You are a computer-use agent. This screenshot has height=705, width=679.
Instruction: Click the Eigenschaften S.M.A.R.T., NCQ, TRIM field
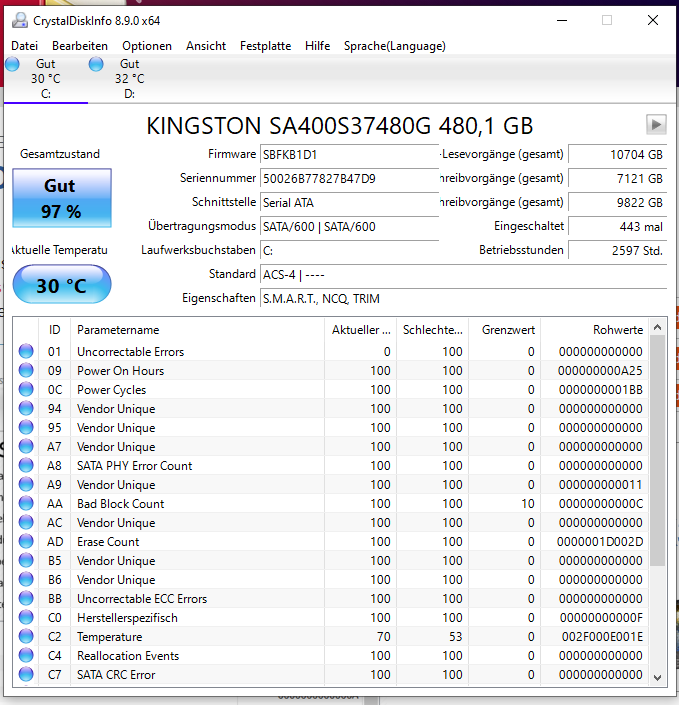[463, 298]
